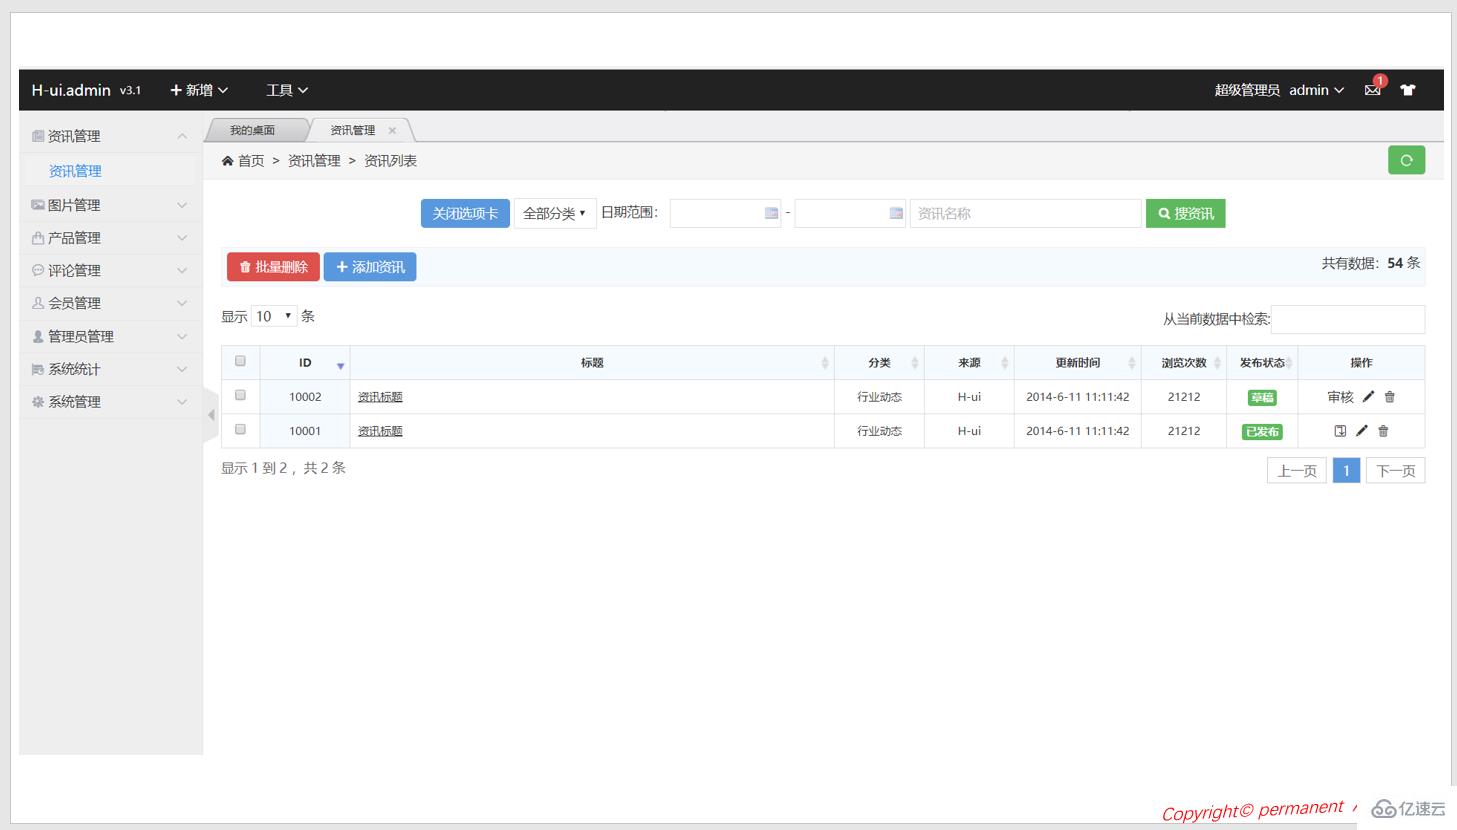Screen dimensions: 1457x830
Task: Click the 关闭选项卡 button
Action: tap(465, 213)
